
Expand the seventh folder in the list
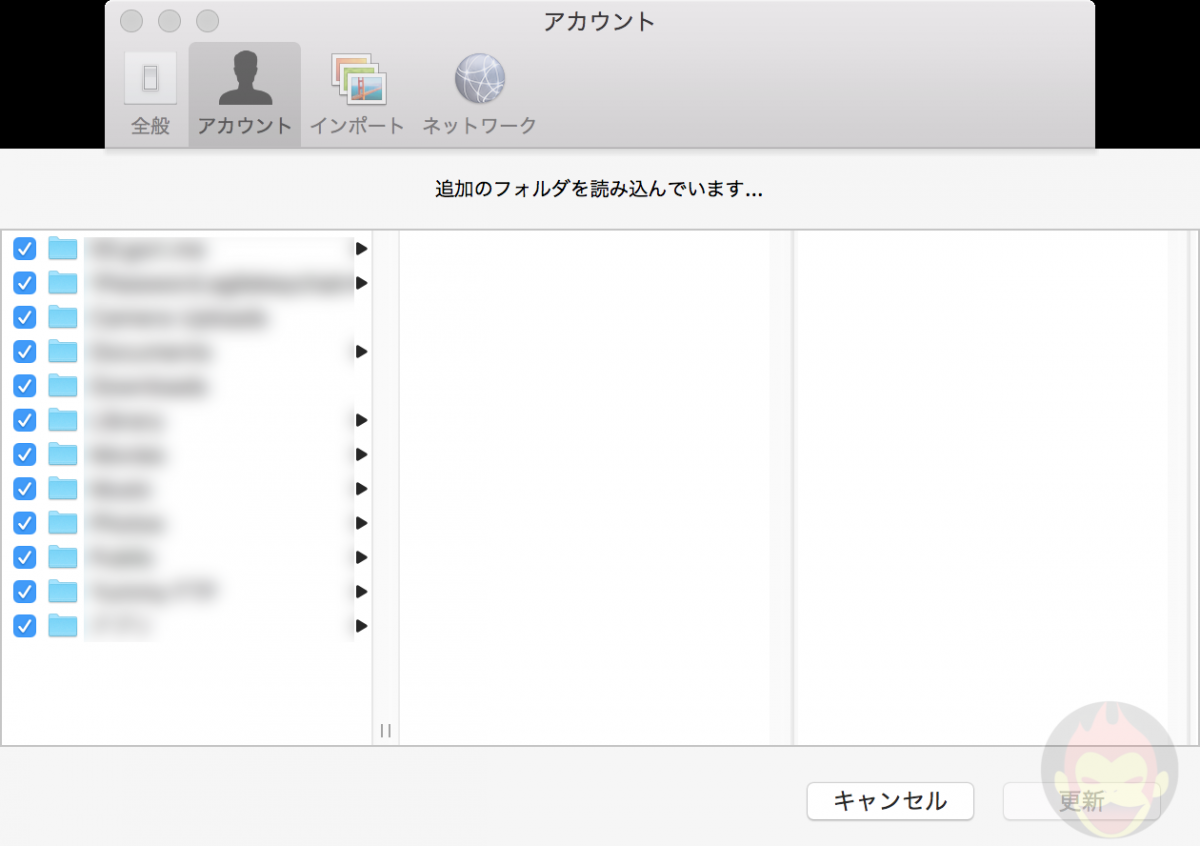(360, 454)
